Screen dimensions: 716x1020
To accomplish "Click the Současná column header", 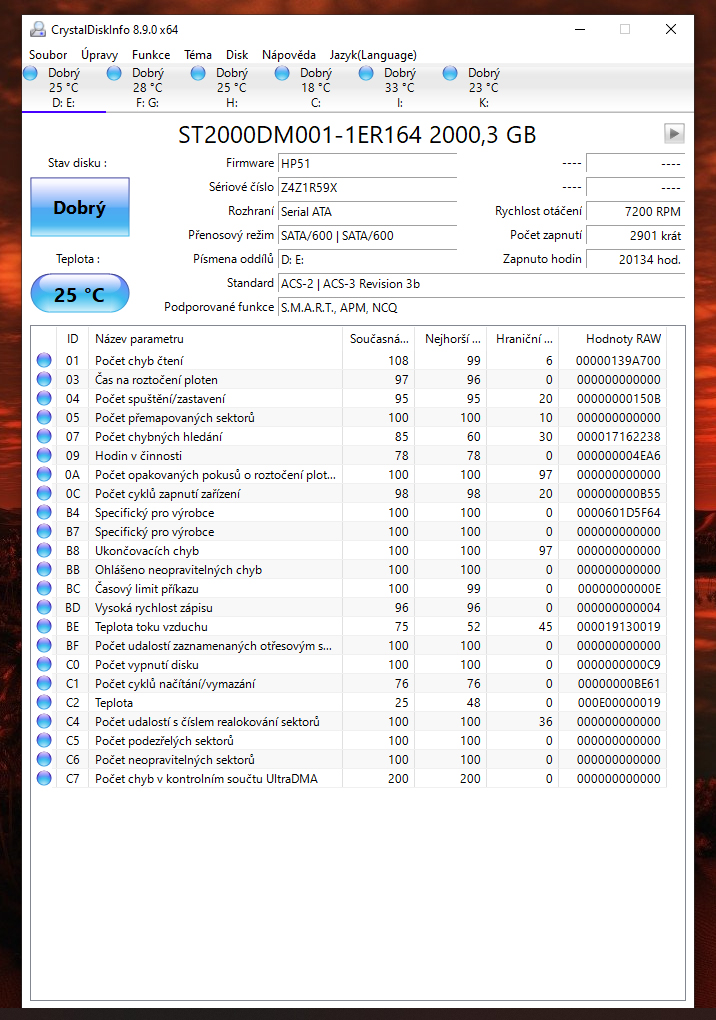I will 378,338.
